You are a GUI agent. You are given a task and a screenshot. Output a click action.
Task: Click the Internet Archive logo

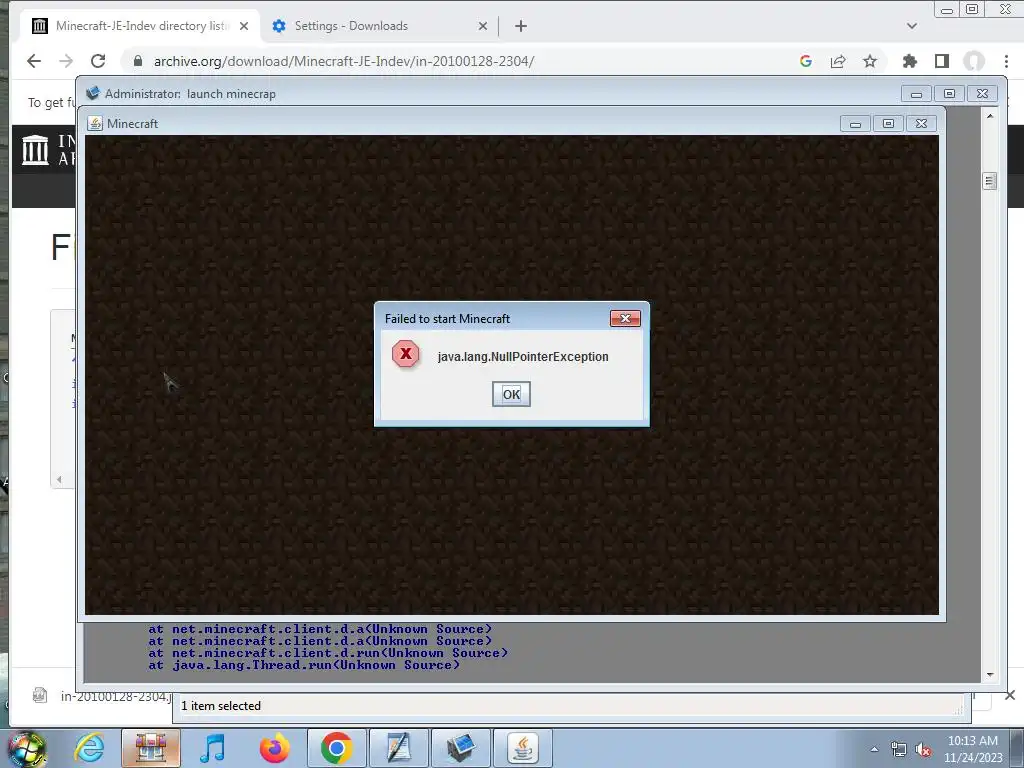tap(35, 150)
